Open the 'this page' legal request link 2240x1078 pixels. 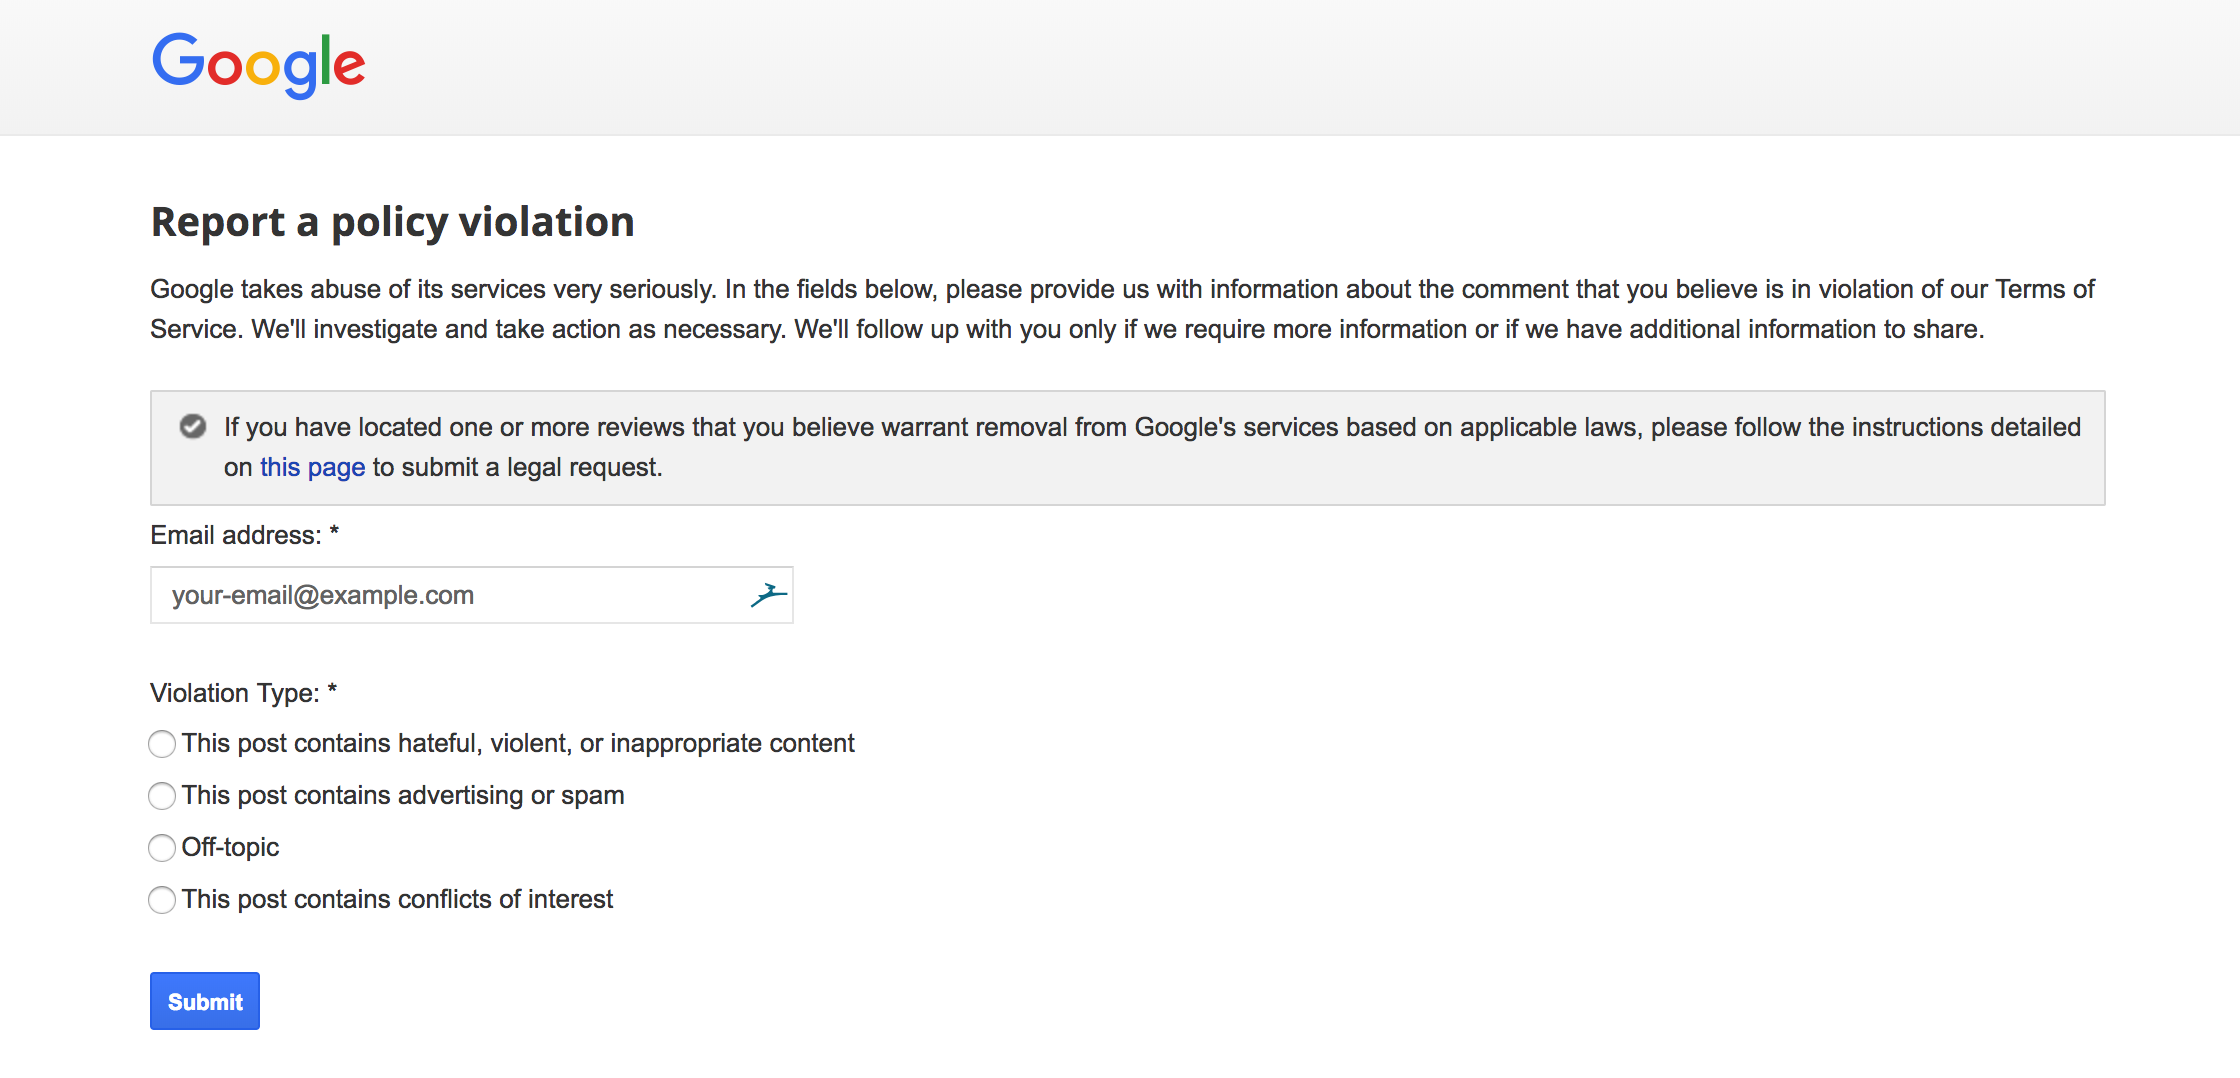312,467
